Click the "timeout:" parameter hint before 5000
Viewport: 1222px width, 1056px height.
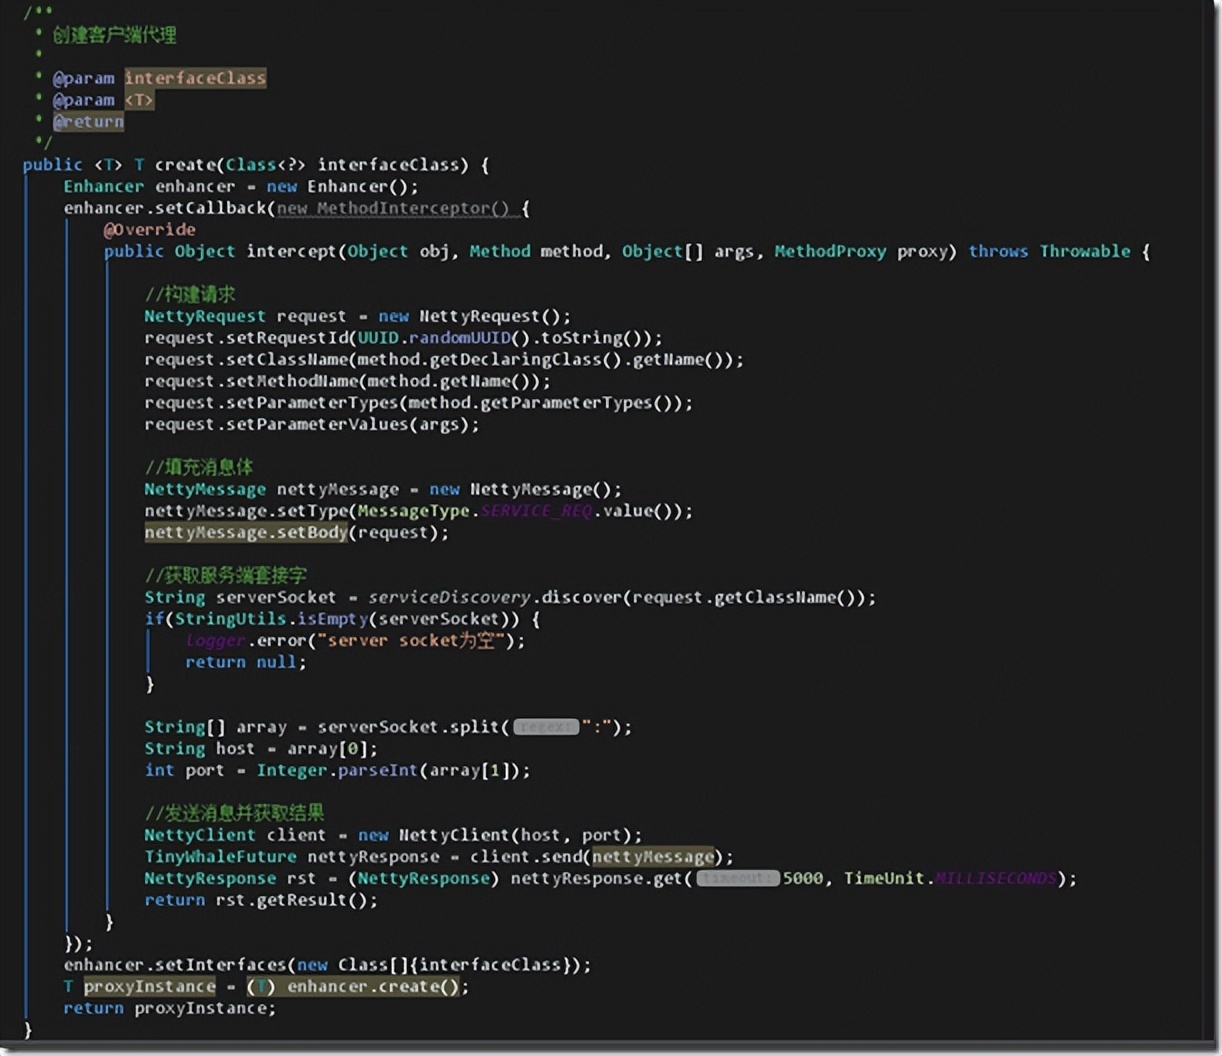[737, 878]
